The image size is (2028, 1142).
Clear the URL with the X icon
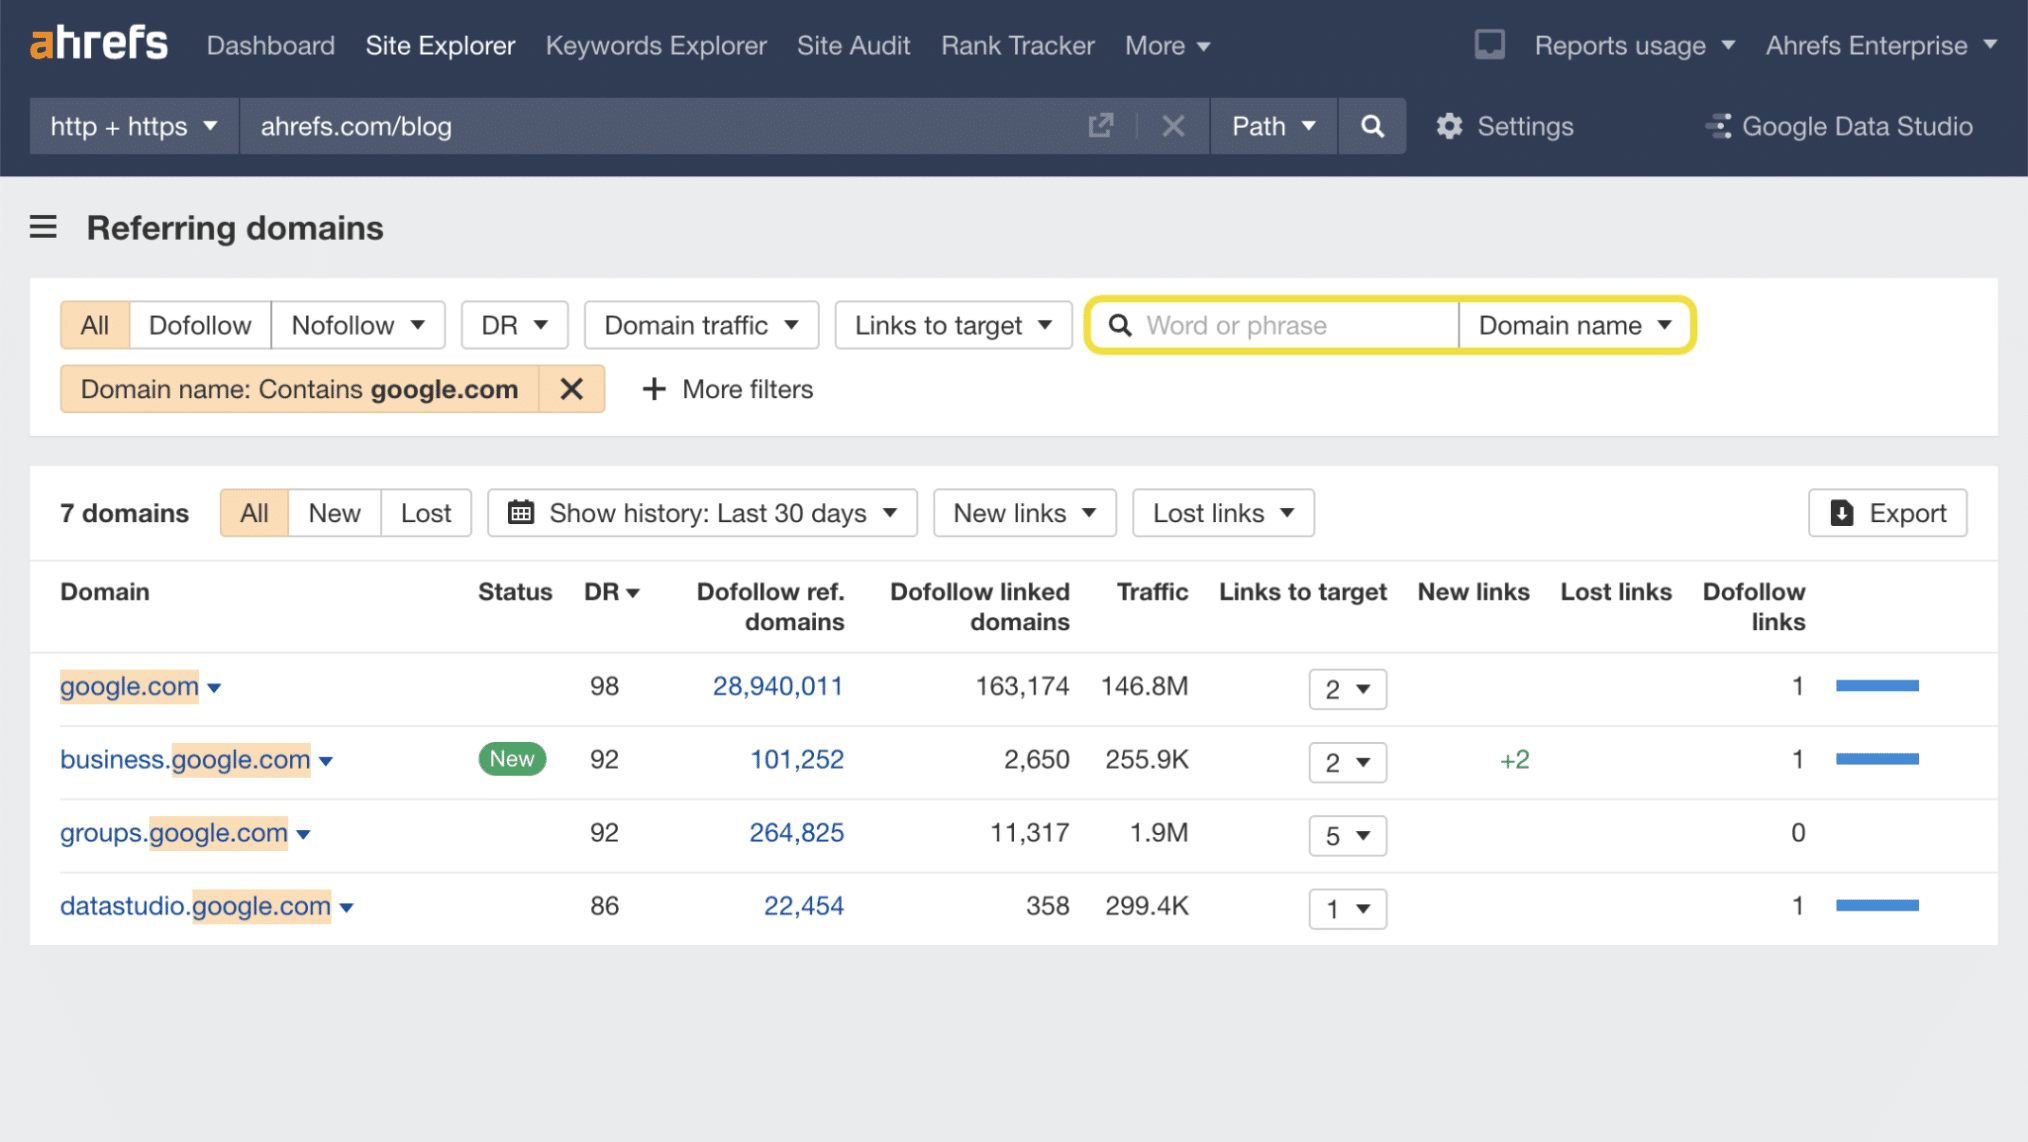pos(1173,126)
